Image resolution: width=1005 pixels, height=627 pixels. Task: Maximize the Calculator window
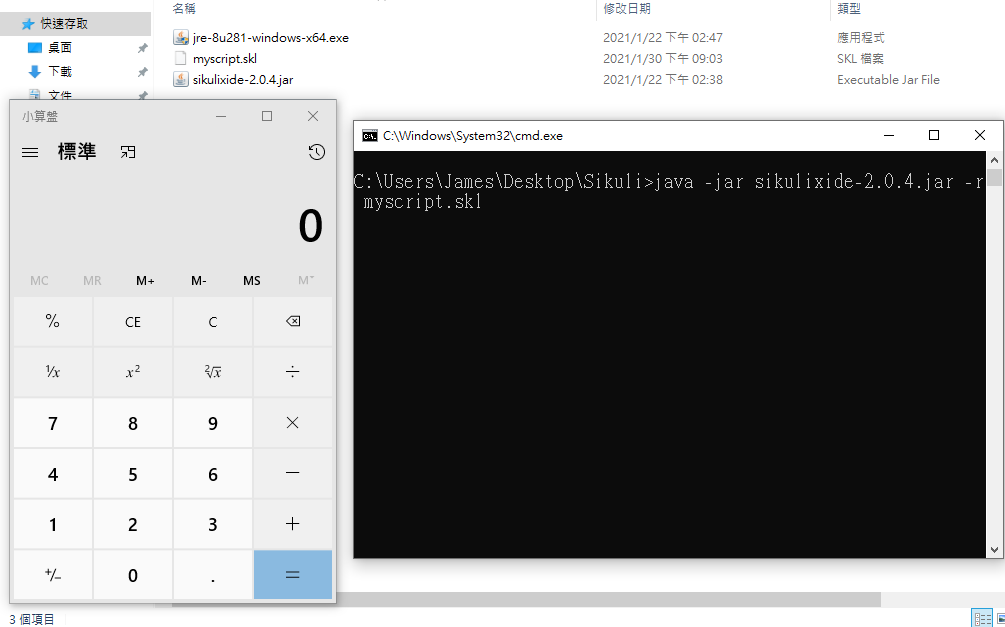tap(267, 116)
